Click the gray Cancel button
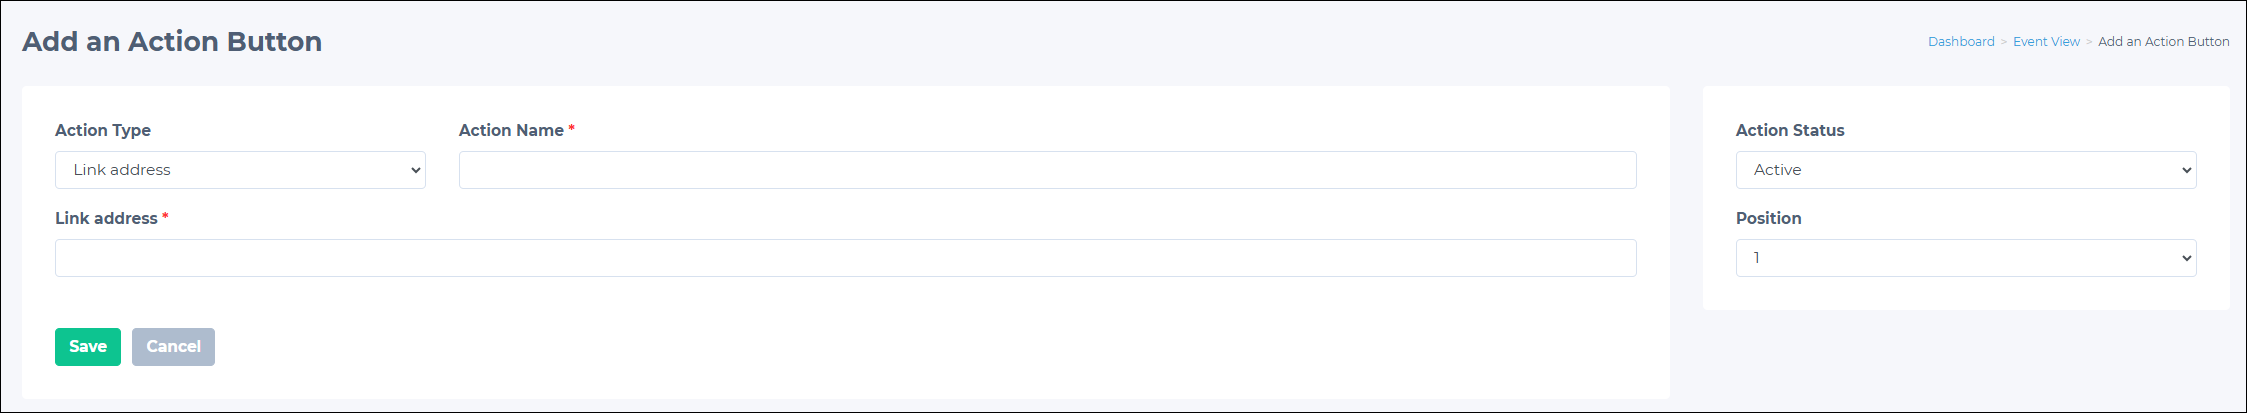Image resolution: width=2247 pixels, height=413 pixels. (x=173, y=347)
